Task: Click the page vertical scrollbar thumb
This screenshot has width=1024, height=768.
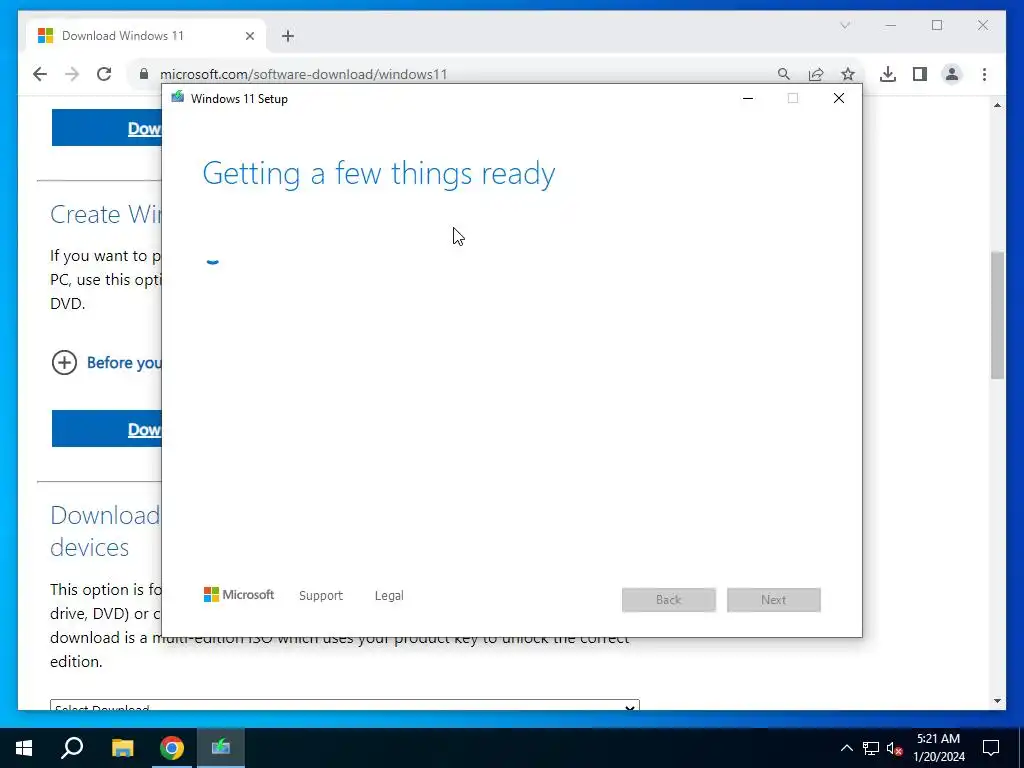Action: tap(997, 315)
